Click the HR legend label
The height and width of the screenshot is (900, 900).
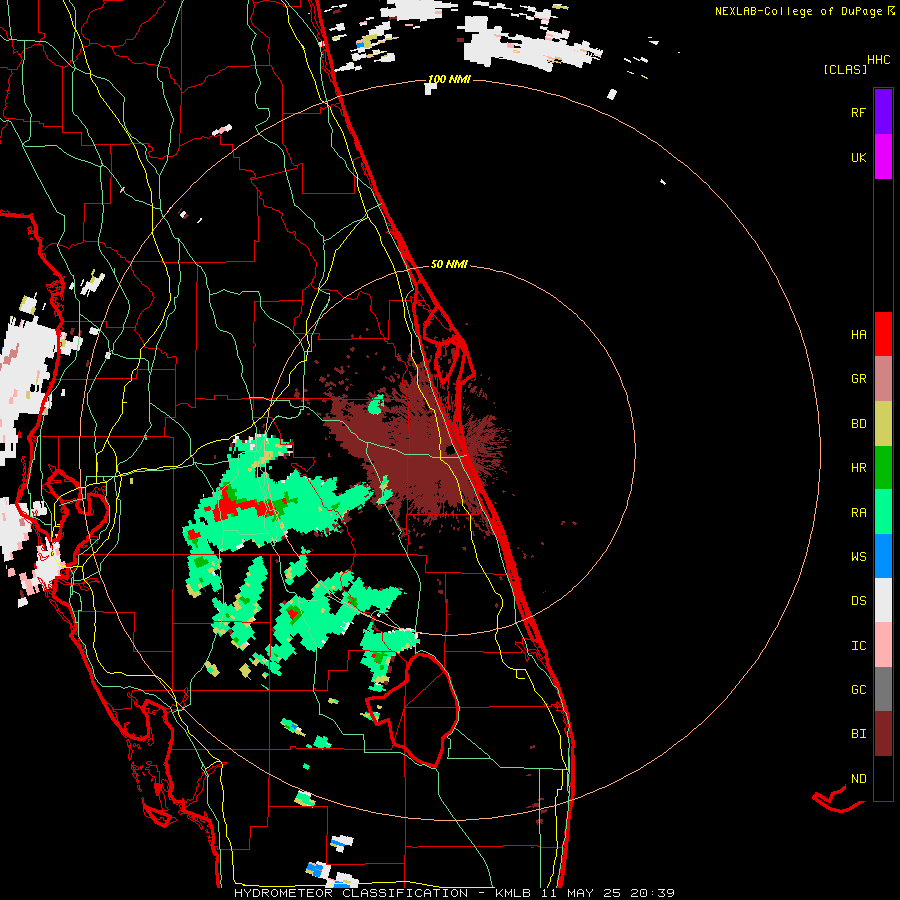858,468
